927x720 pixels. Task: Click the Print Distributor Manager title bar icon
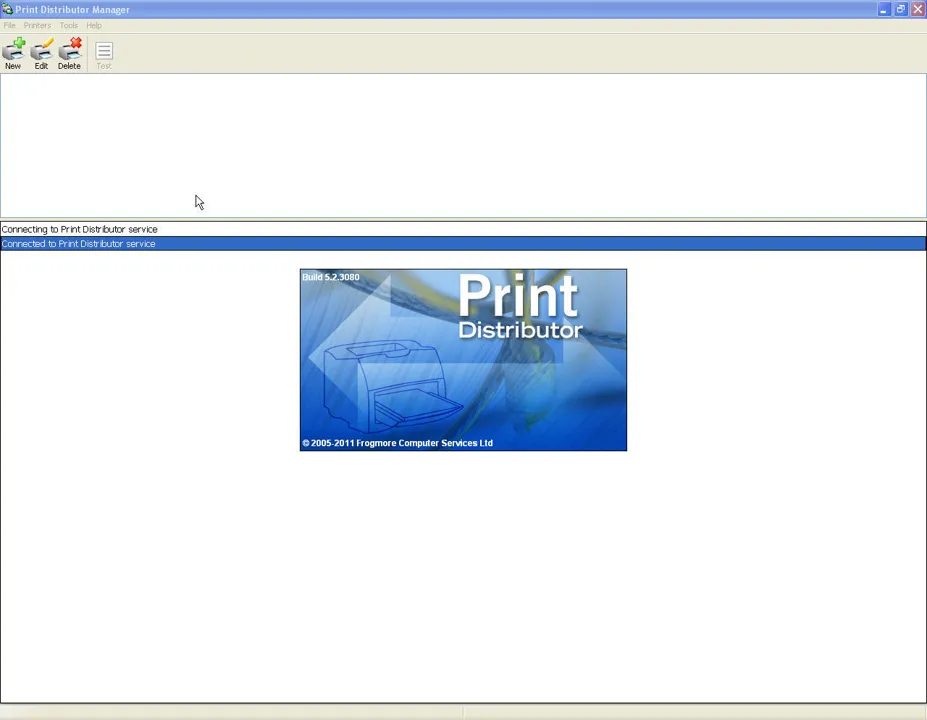(7, 9)
